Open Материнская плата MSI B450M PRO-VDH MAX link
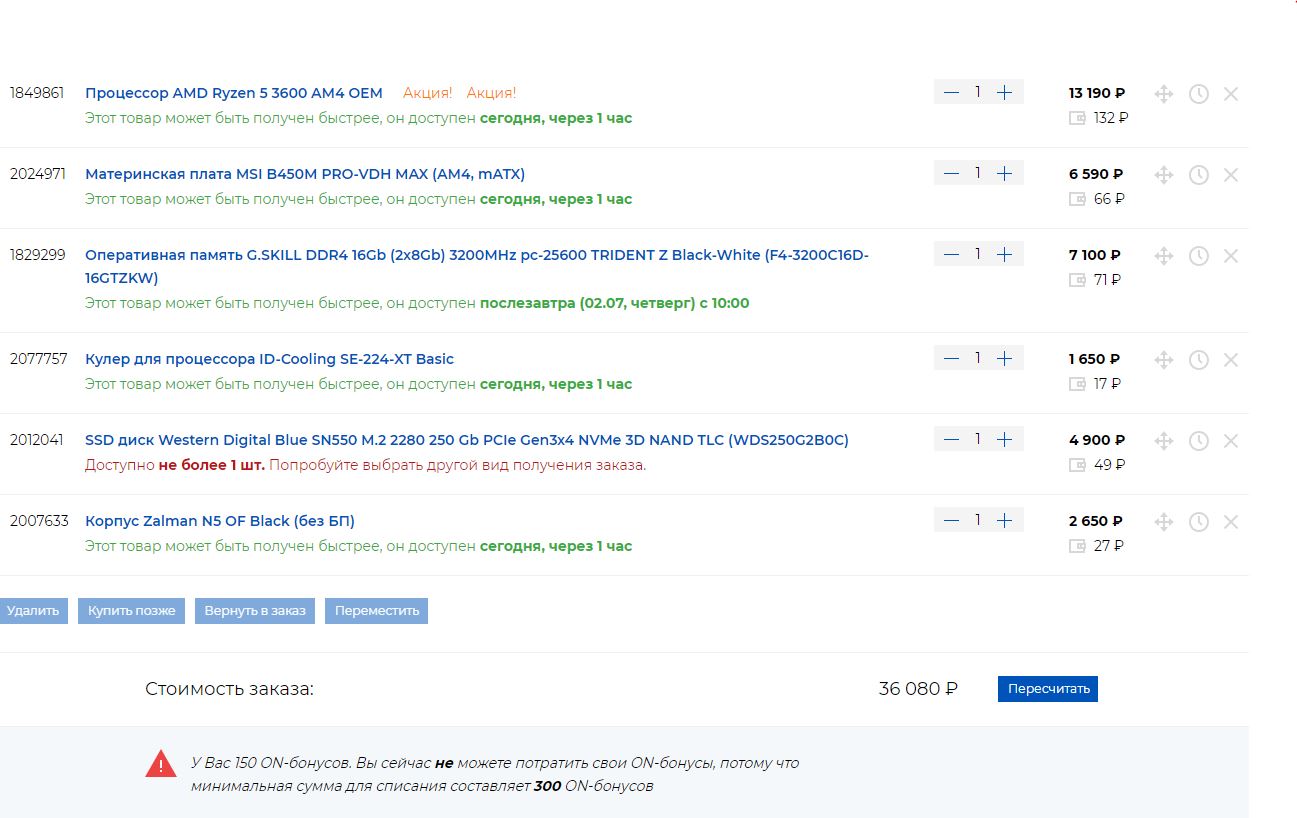This screenshot has height=818, width=1297. 305,174
